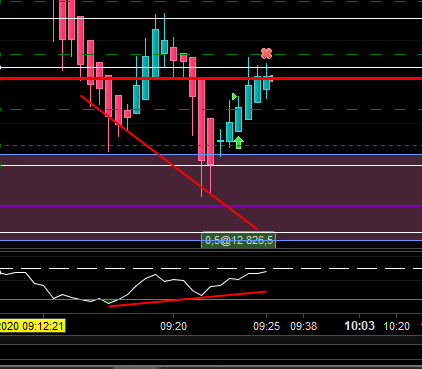
Task: Select the green horizontal oscillator level line
Action: point(211,300)
